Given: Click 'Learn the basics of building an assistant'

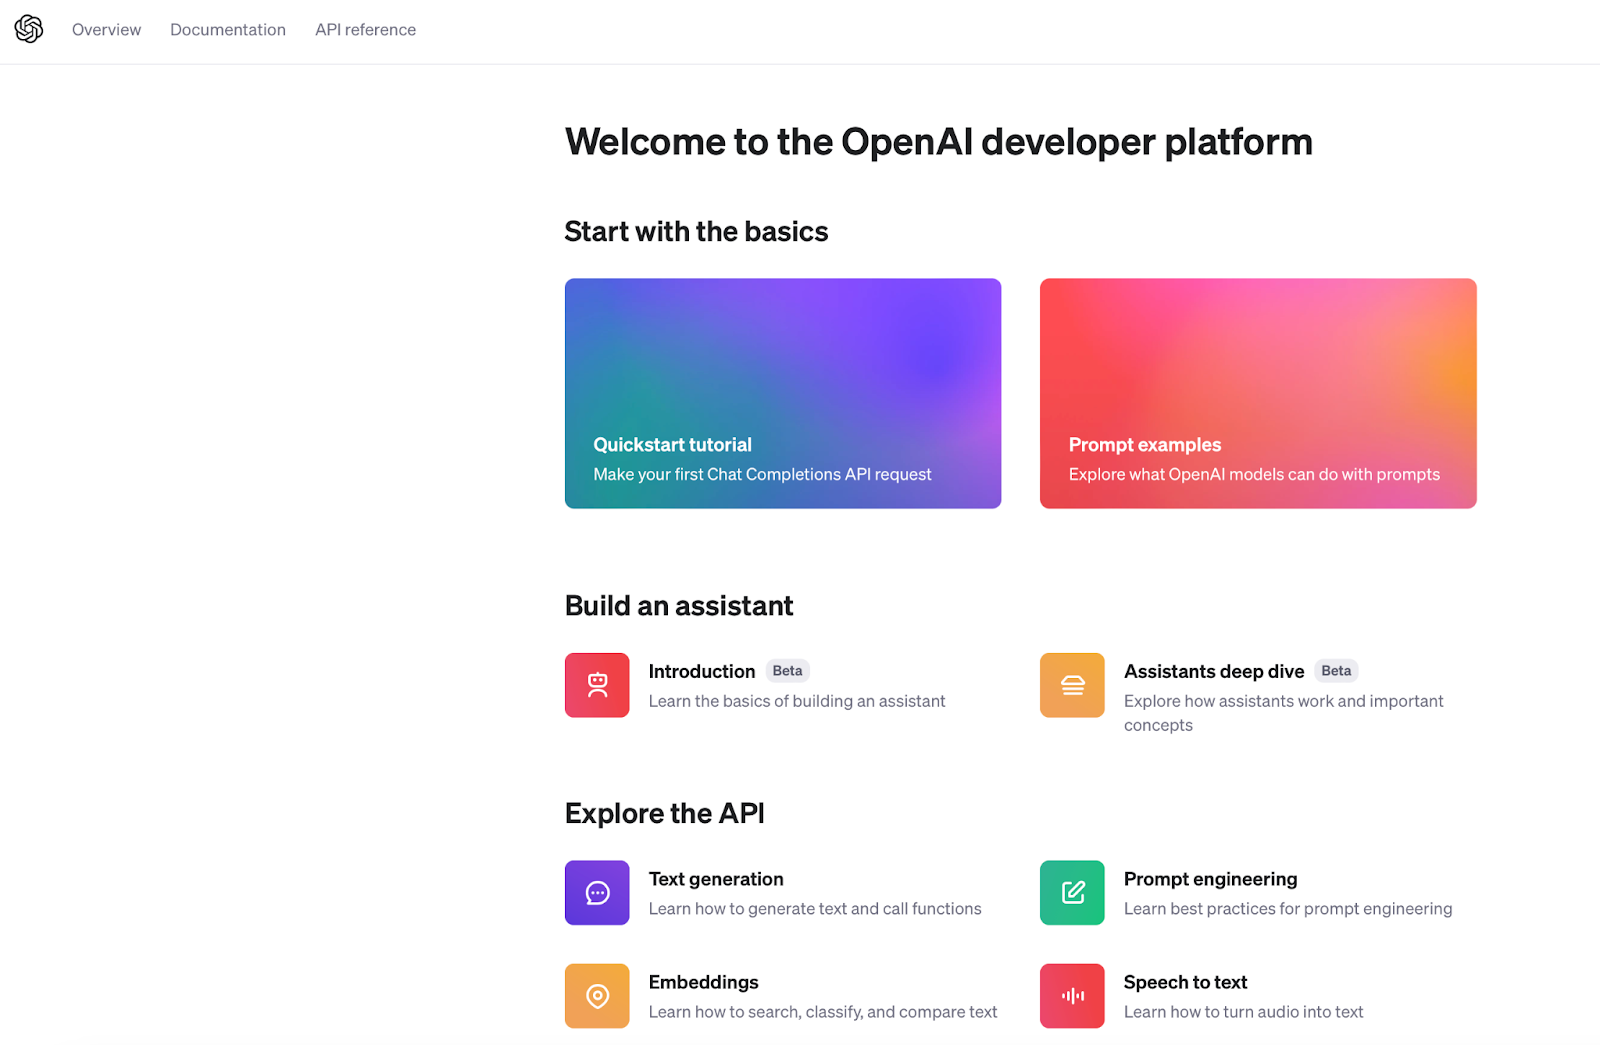Looking at the screenshot, I should tap(797, 701).
